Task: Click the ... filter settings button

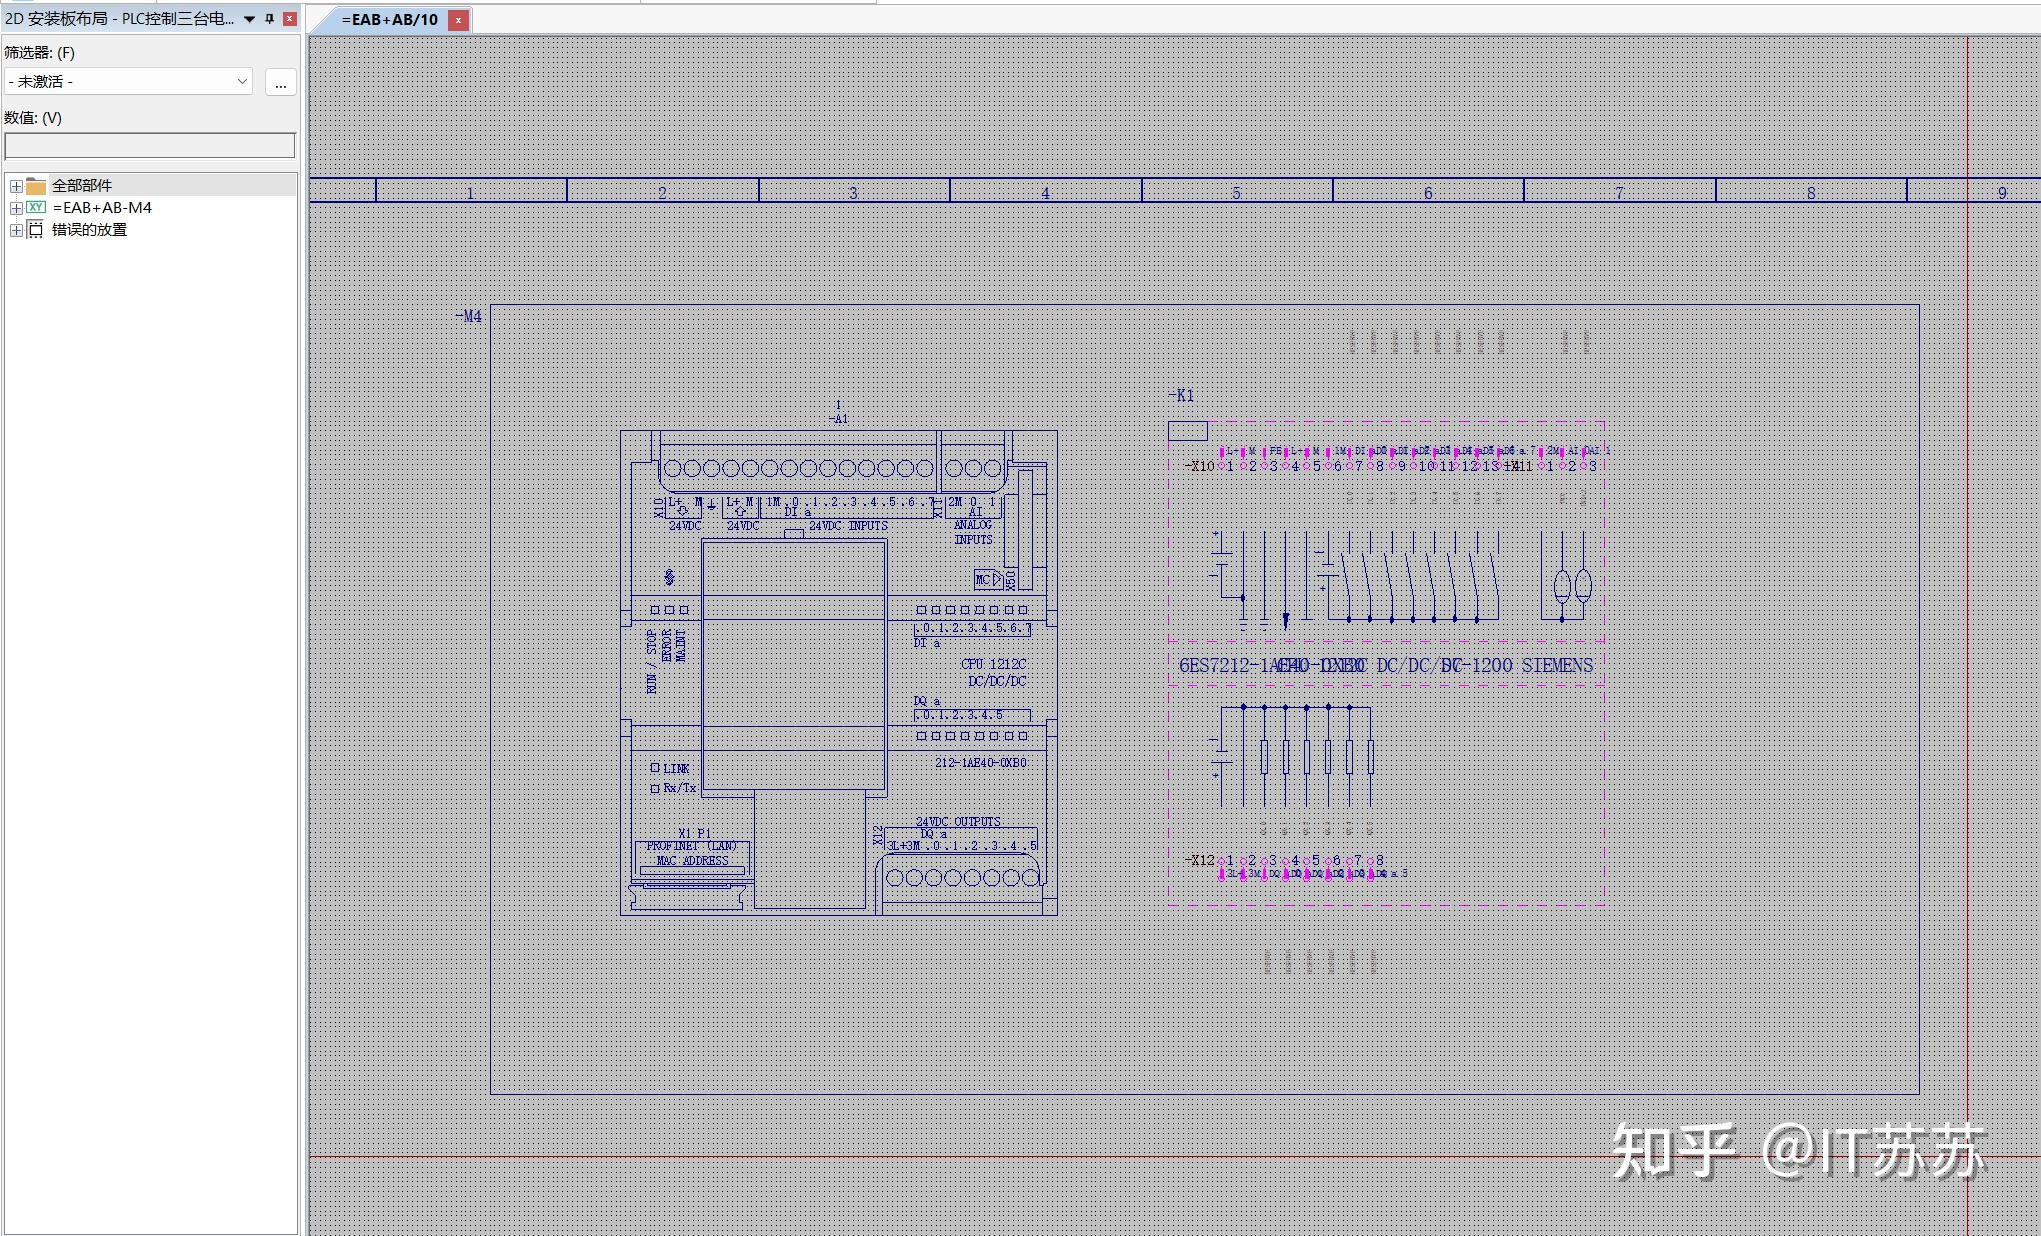Action: click(280, 82)
